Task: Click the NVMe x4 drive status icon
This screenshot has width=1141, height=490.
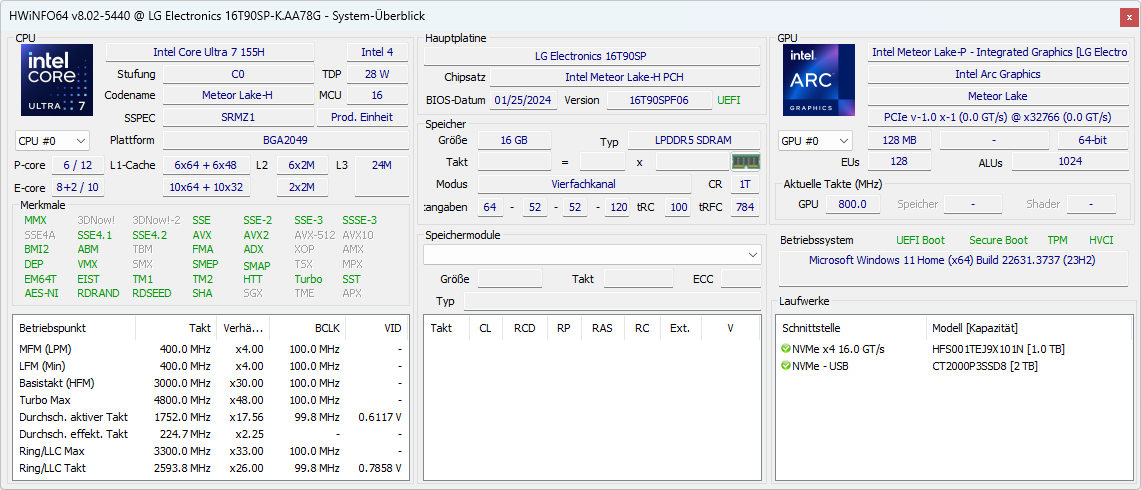Action: 786,349
